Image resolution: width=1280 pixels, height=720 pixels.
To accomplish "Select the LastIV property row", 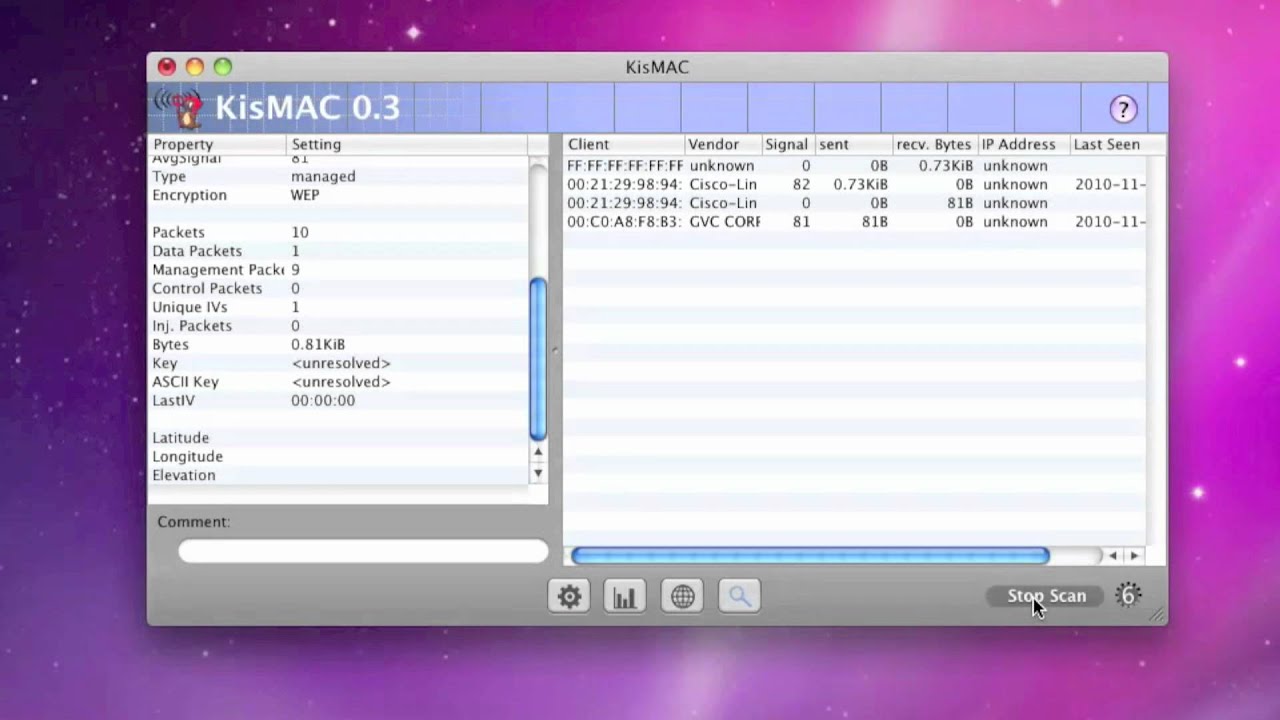I will pos(338,400).
